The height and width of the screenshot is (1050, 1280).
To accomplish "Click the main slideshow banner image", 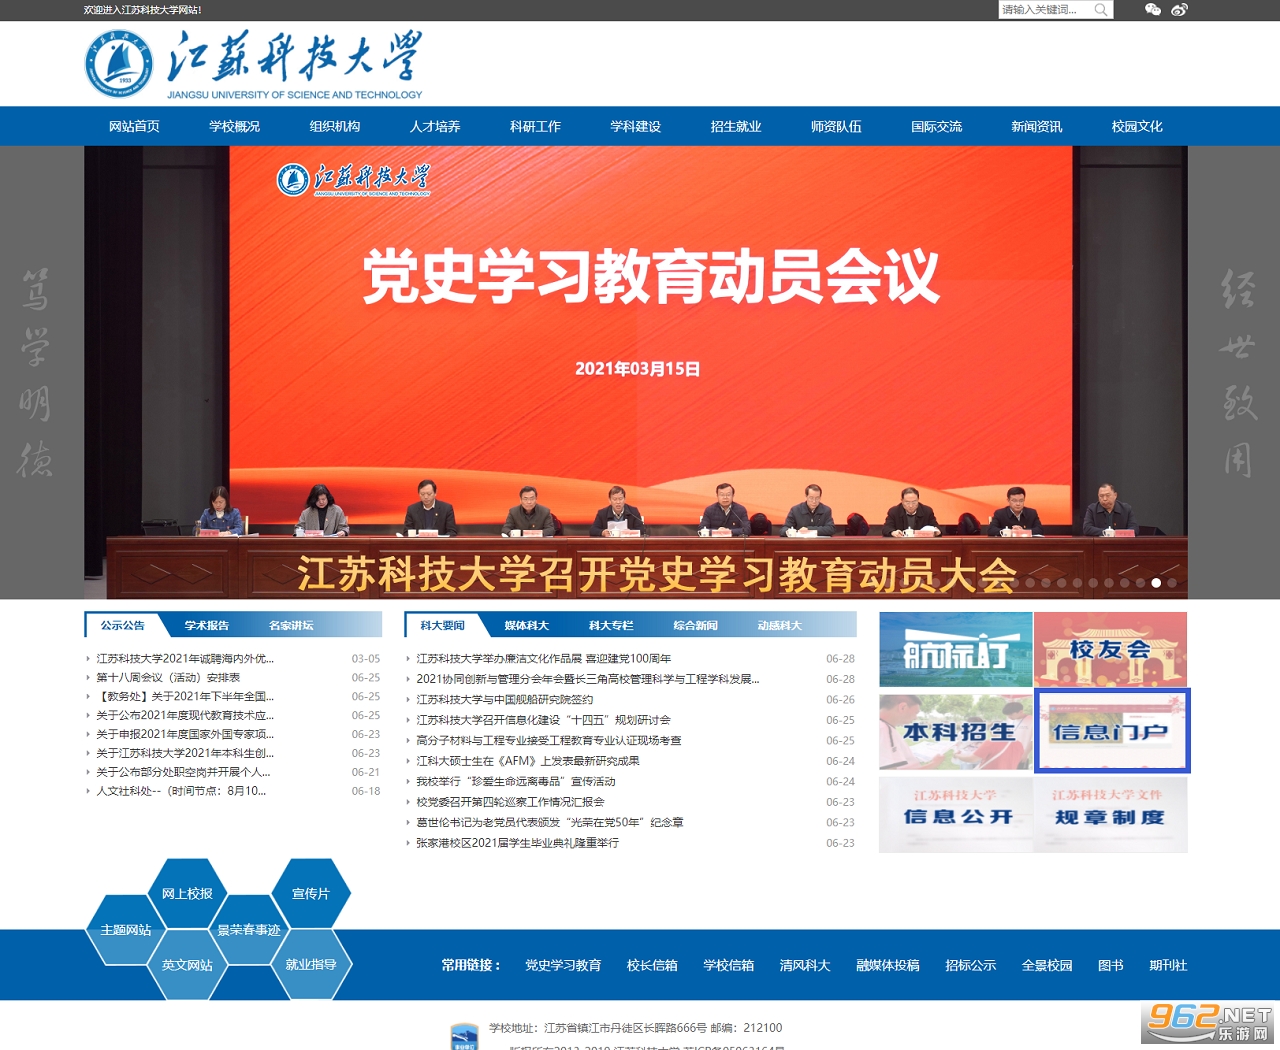I will pyautogui.click(x=636, y=372).
